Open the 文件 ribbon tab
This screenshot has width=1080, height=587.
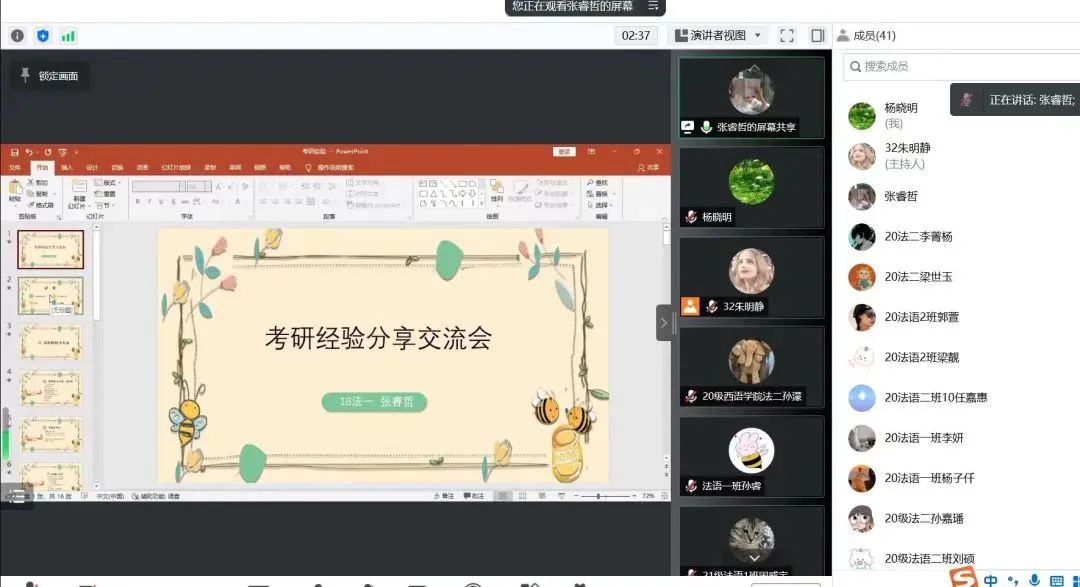tap(15, 168)
